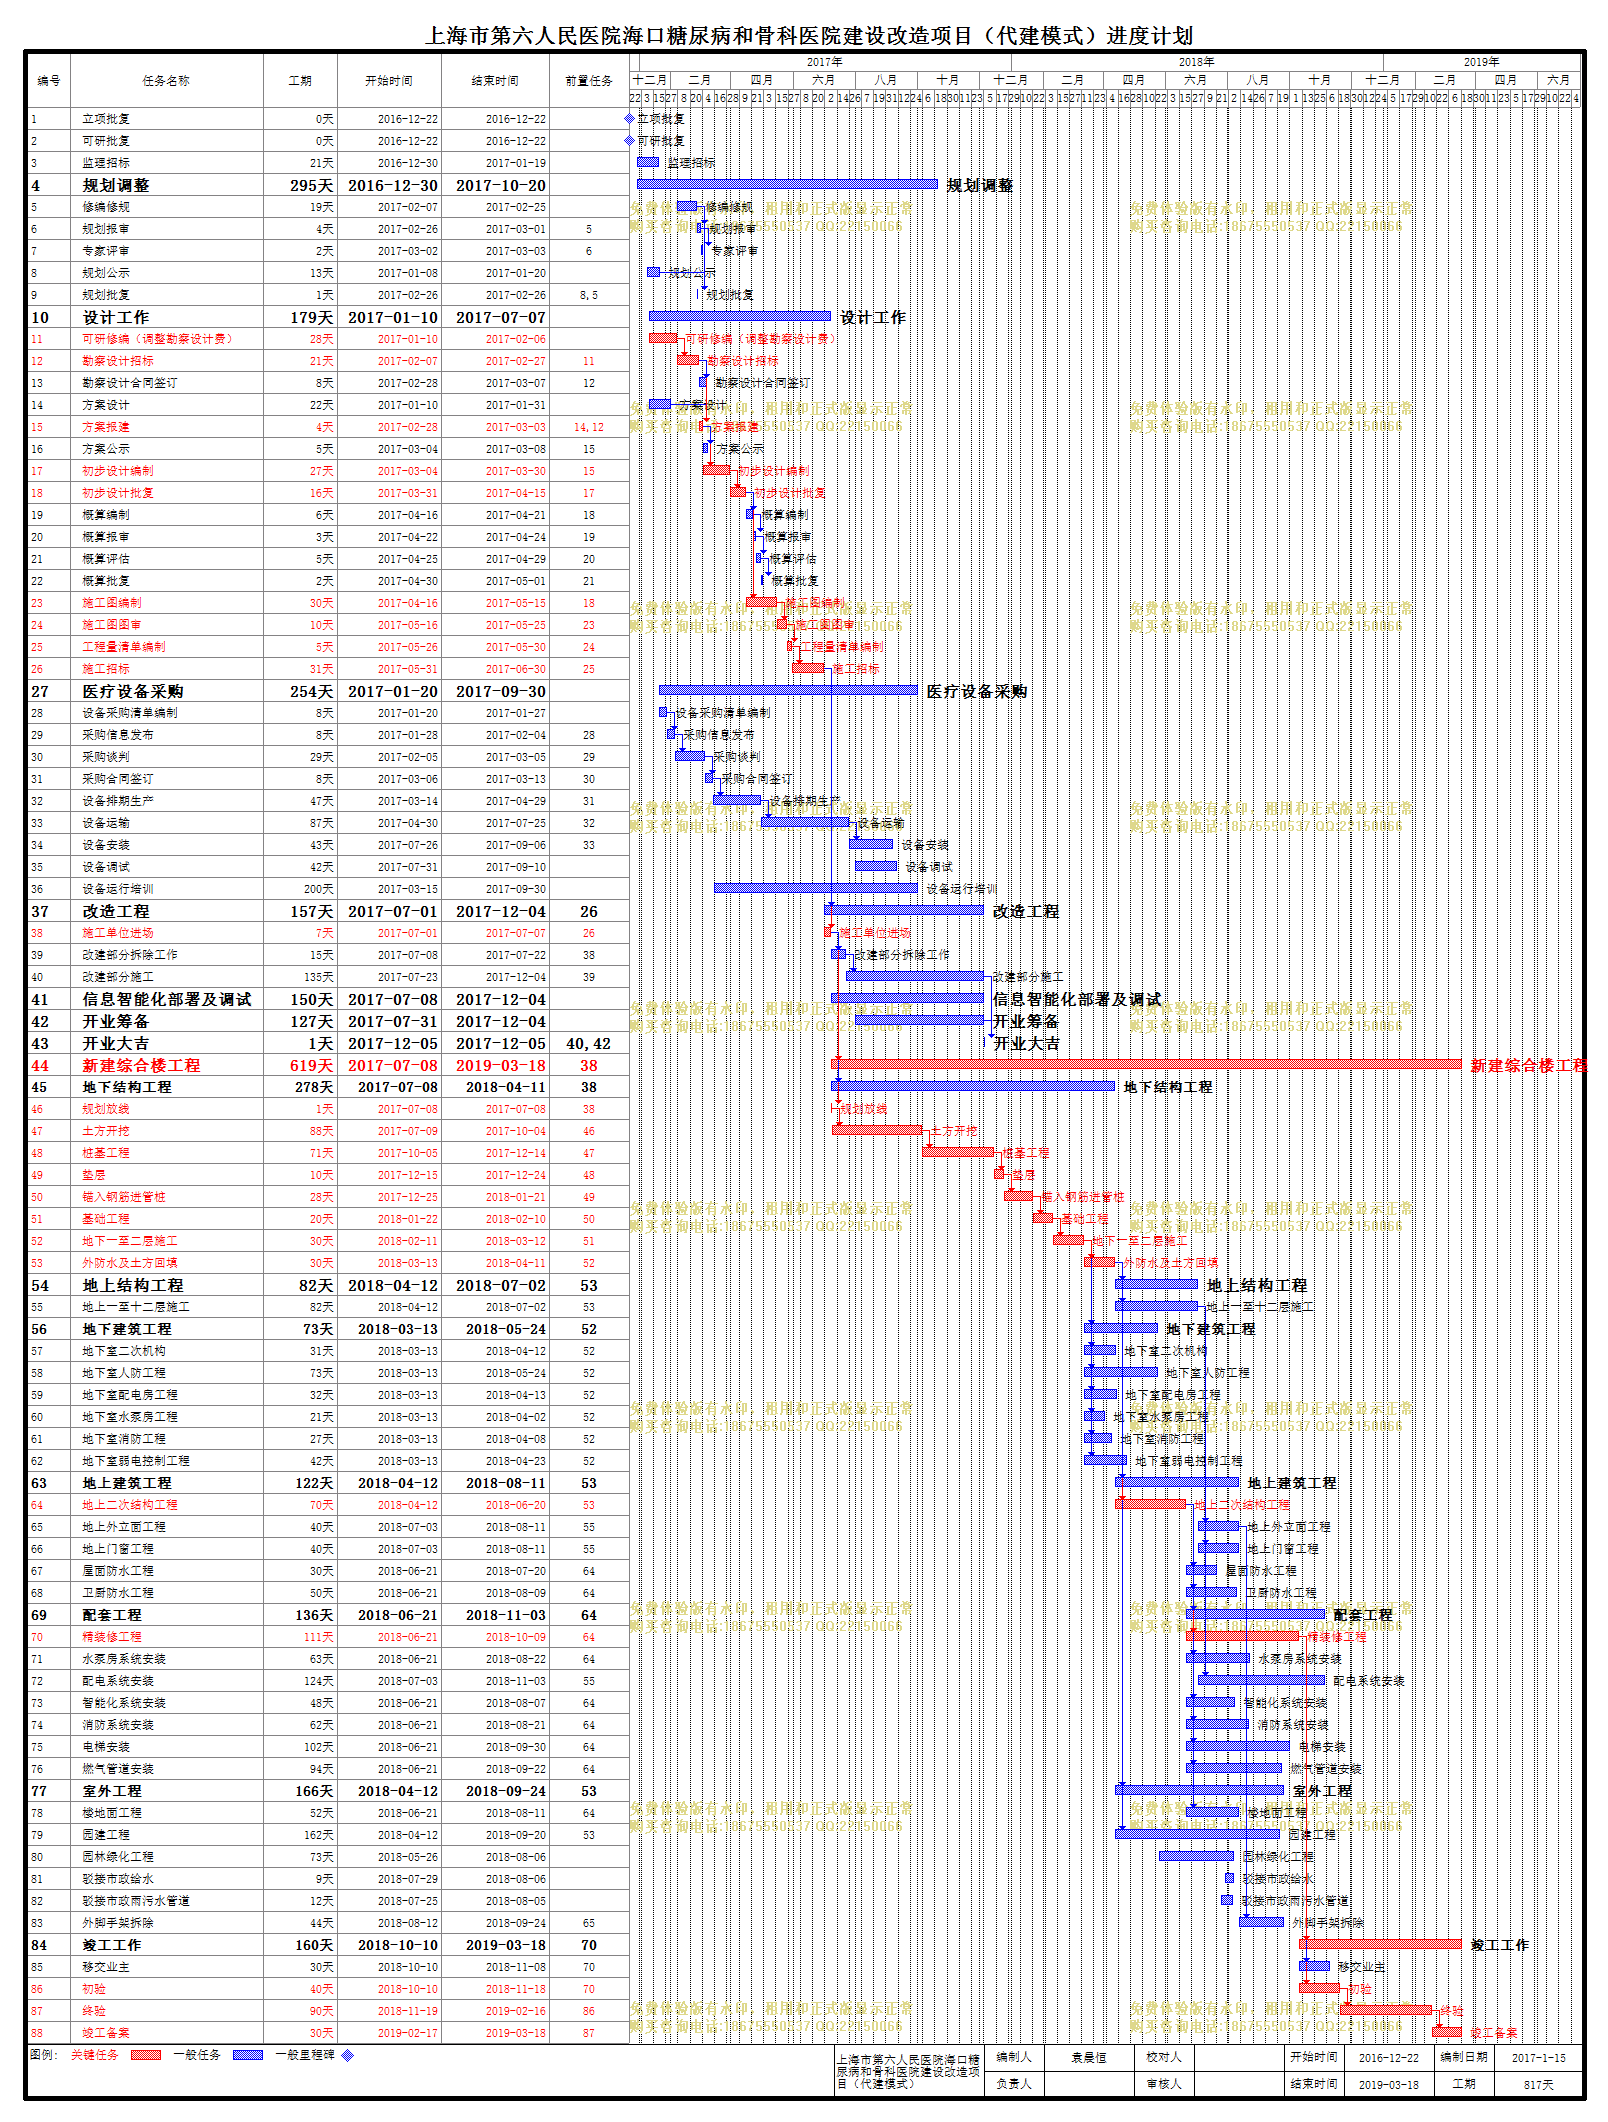Select the 2019年 year header in the timeline
1608x2122 pixels.
1481,62
